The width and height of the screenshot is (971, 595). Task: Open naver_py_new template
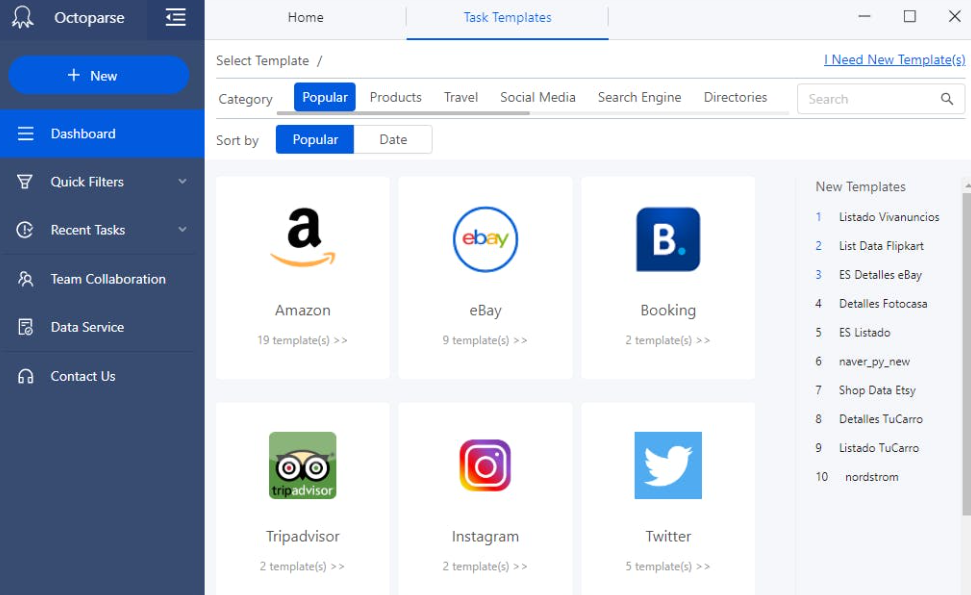[874, 362]
